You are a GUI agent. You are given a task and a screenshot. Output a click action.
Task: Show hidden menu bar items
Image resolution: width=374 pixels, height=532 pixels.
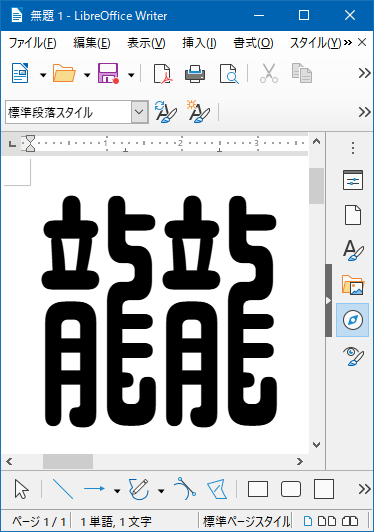(348, 42)
